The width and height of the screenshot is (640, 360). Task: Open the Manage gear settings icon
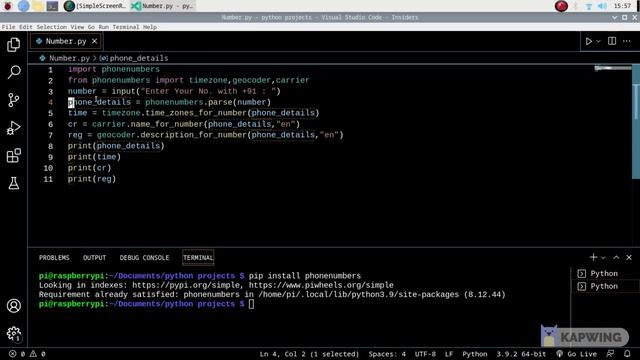pos(13,333)
